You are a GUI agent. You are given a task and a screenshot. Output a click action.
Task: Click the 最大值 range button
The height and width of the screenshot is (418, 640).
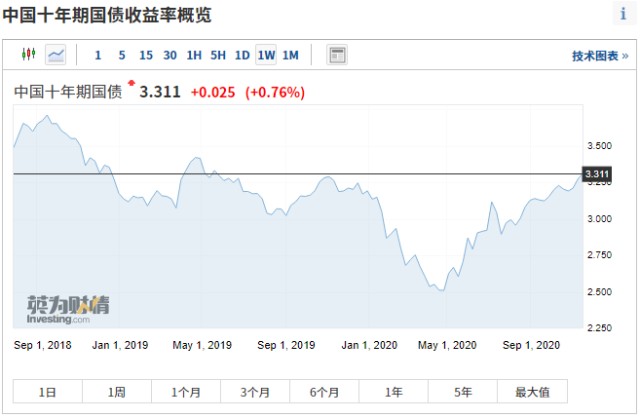click(532, 392)
